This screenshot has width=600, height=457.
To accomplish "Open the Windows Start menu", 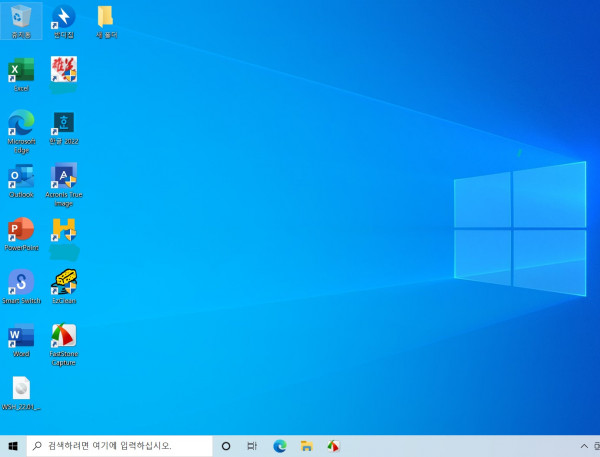I will [13, 446].
